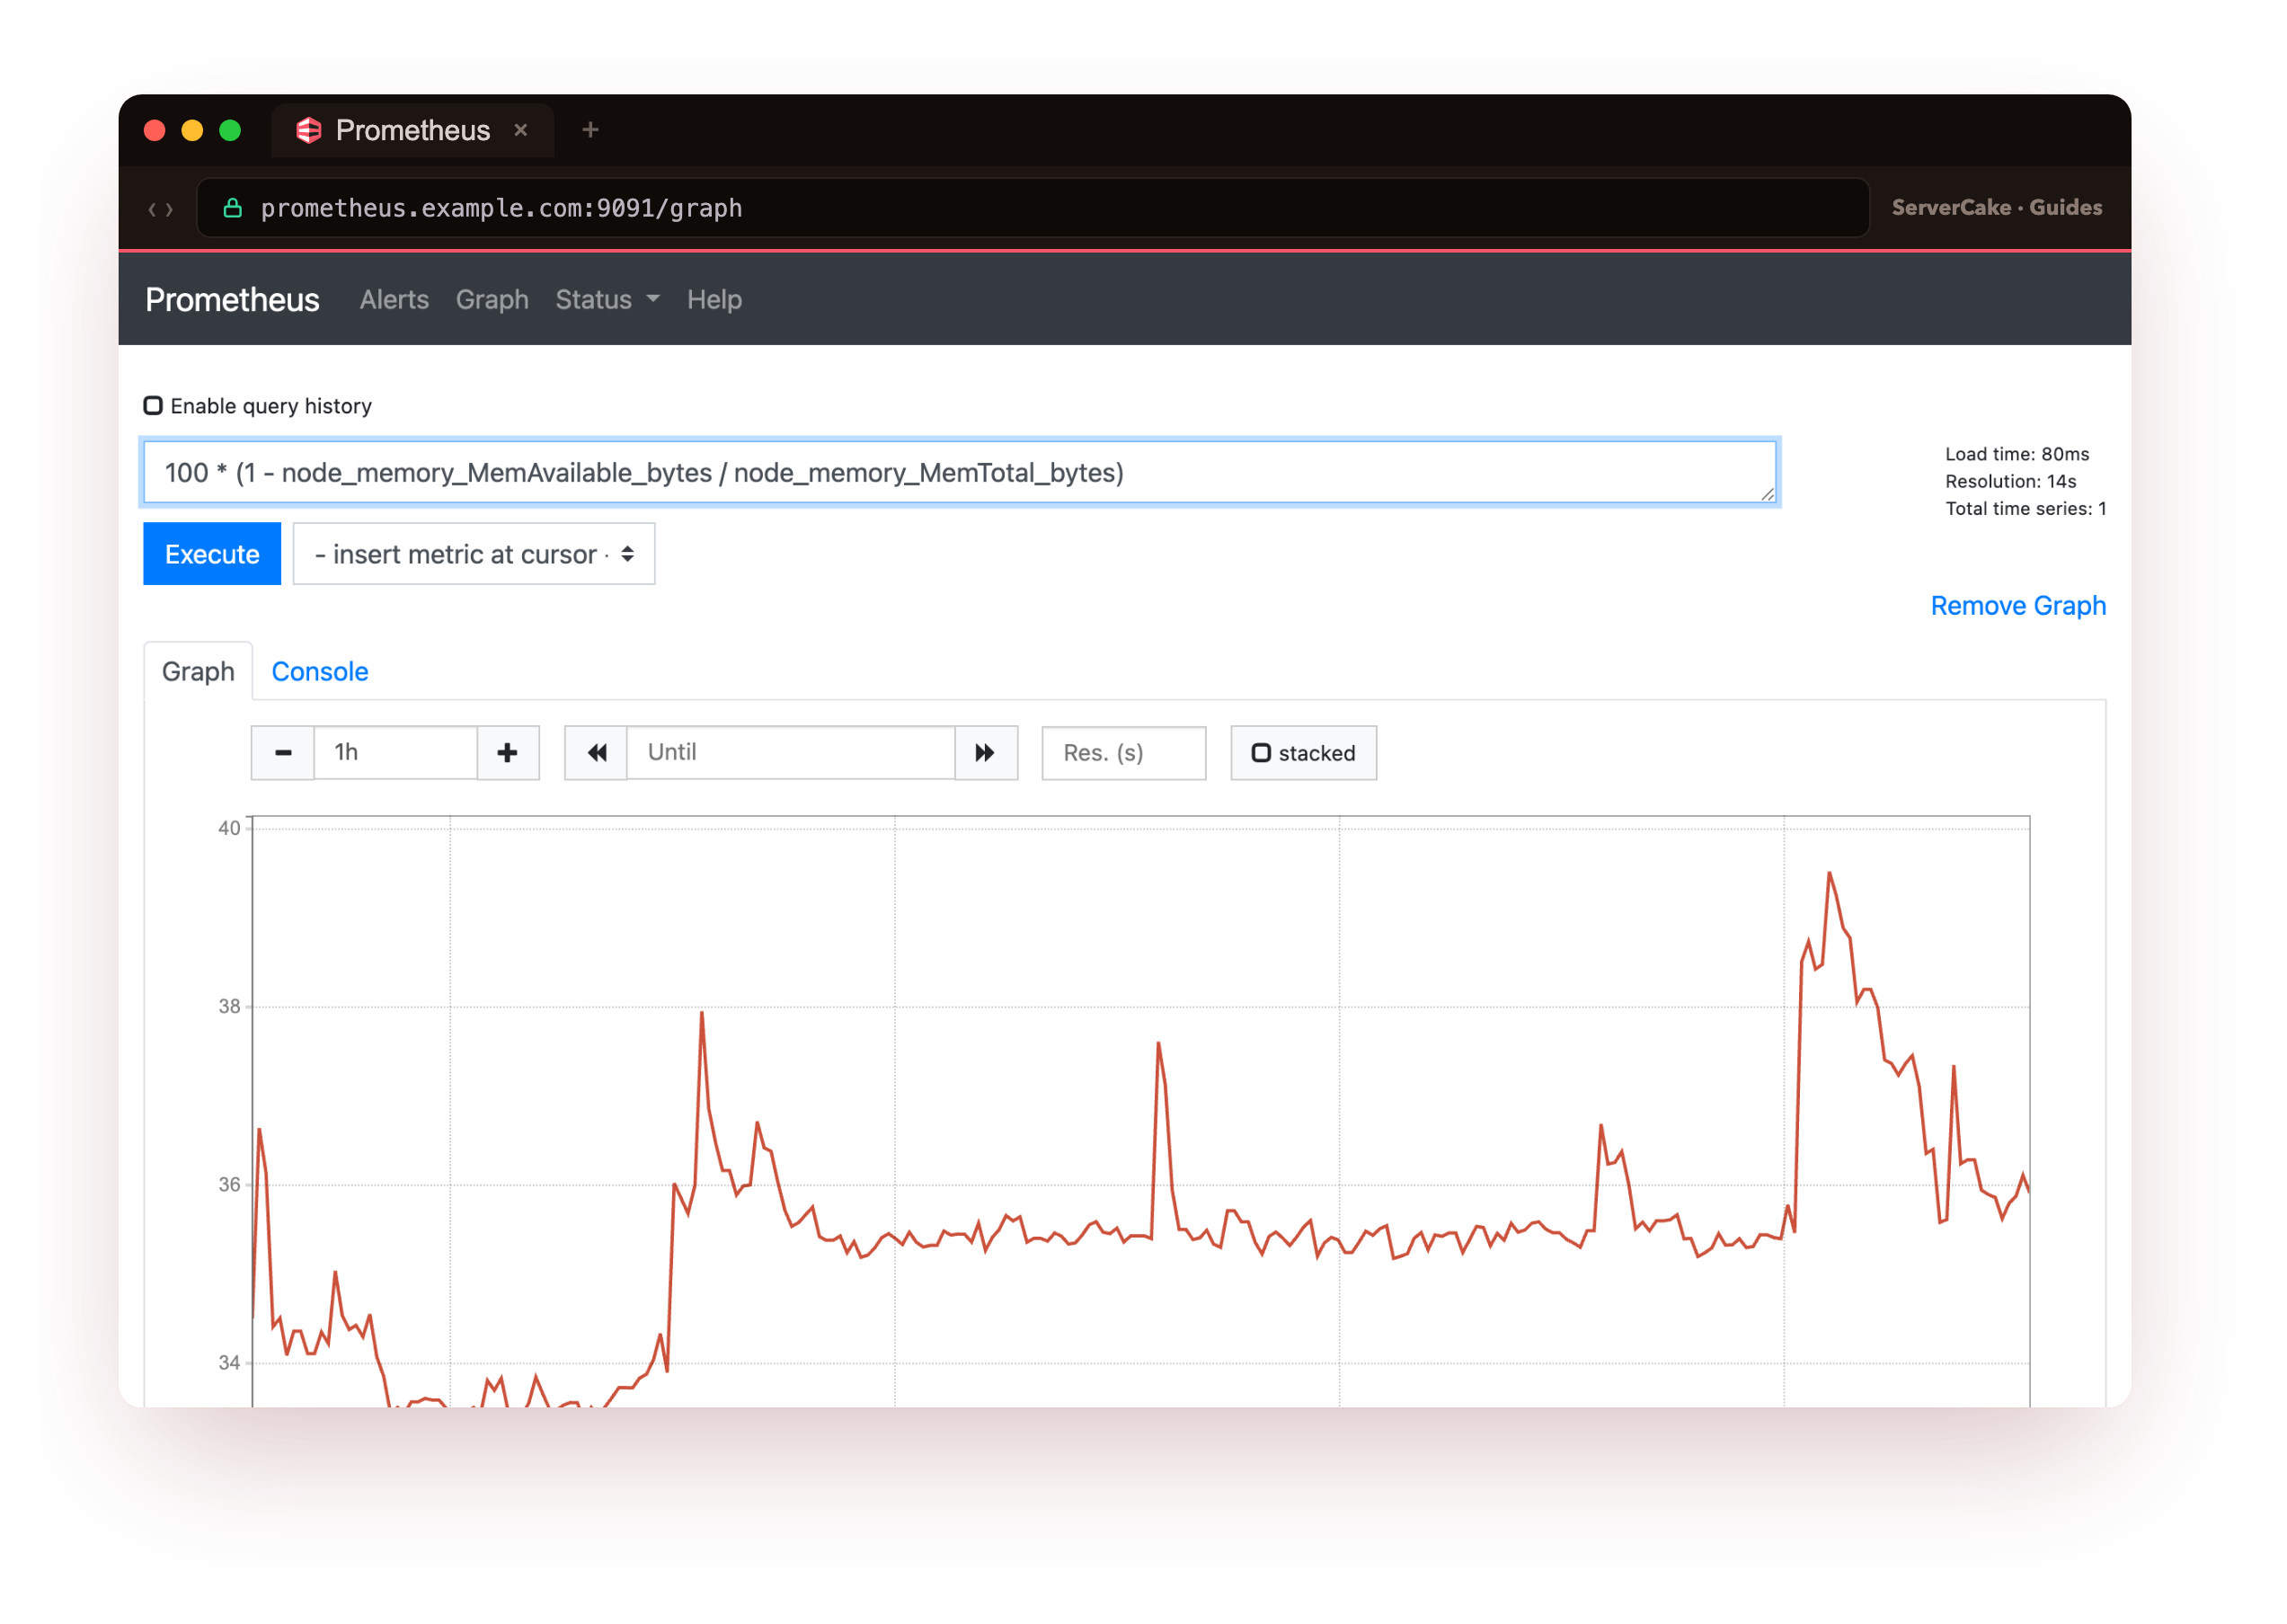Rewind the end time backward
This screenshot has width=2287, height=1624.
pos(596,753)
